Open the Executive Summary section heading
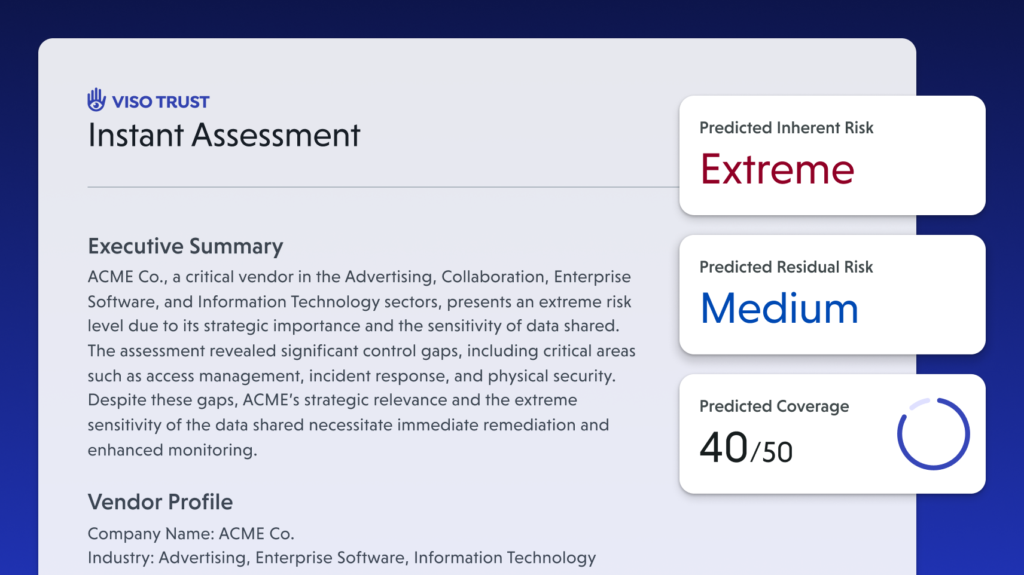Screen dimensions: 1024x575 [x=185, y=246]
